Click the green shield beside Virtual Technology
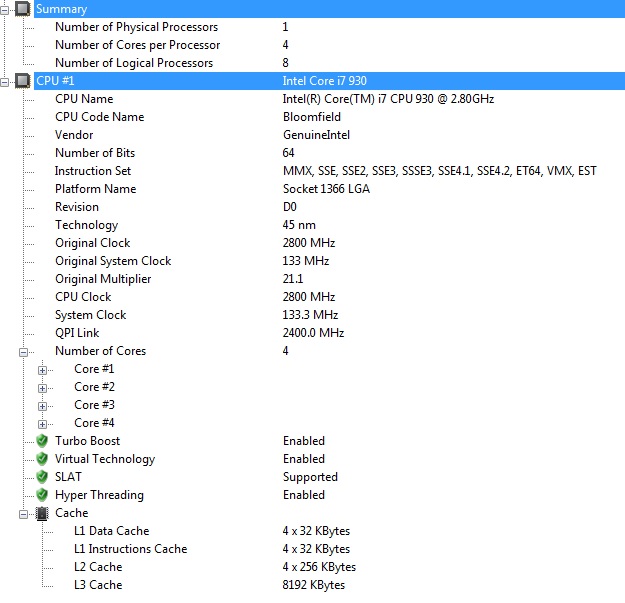Image resolution: width=625 pixels, height=603 pixels. [42, 459]
